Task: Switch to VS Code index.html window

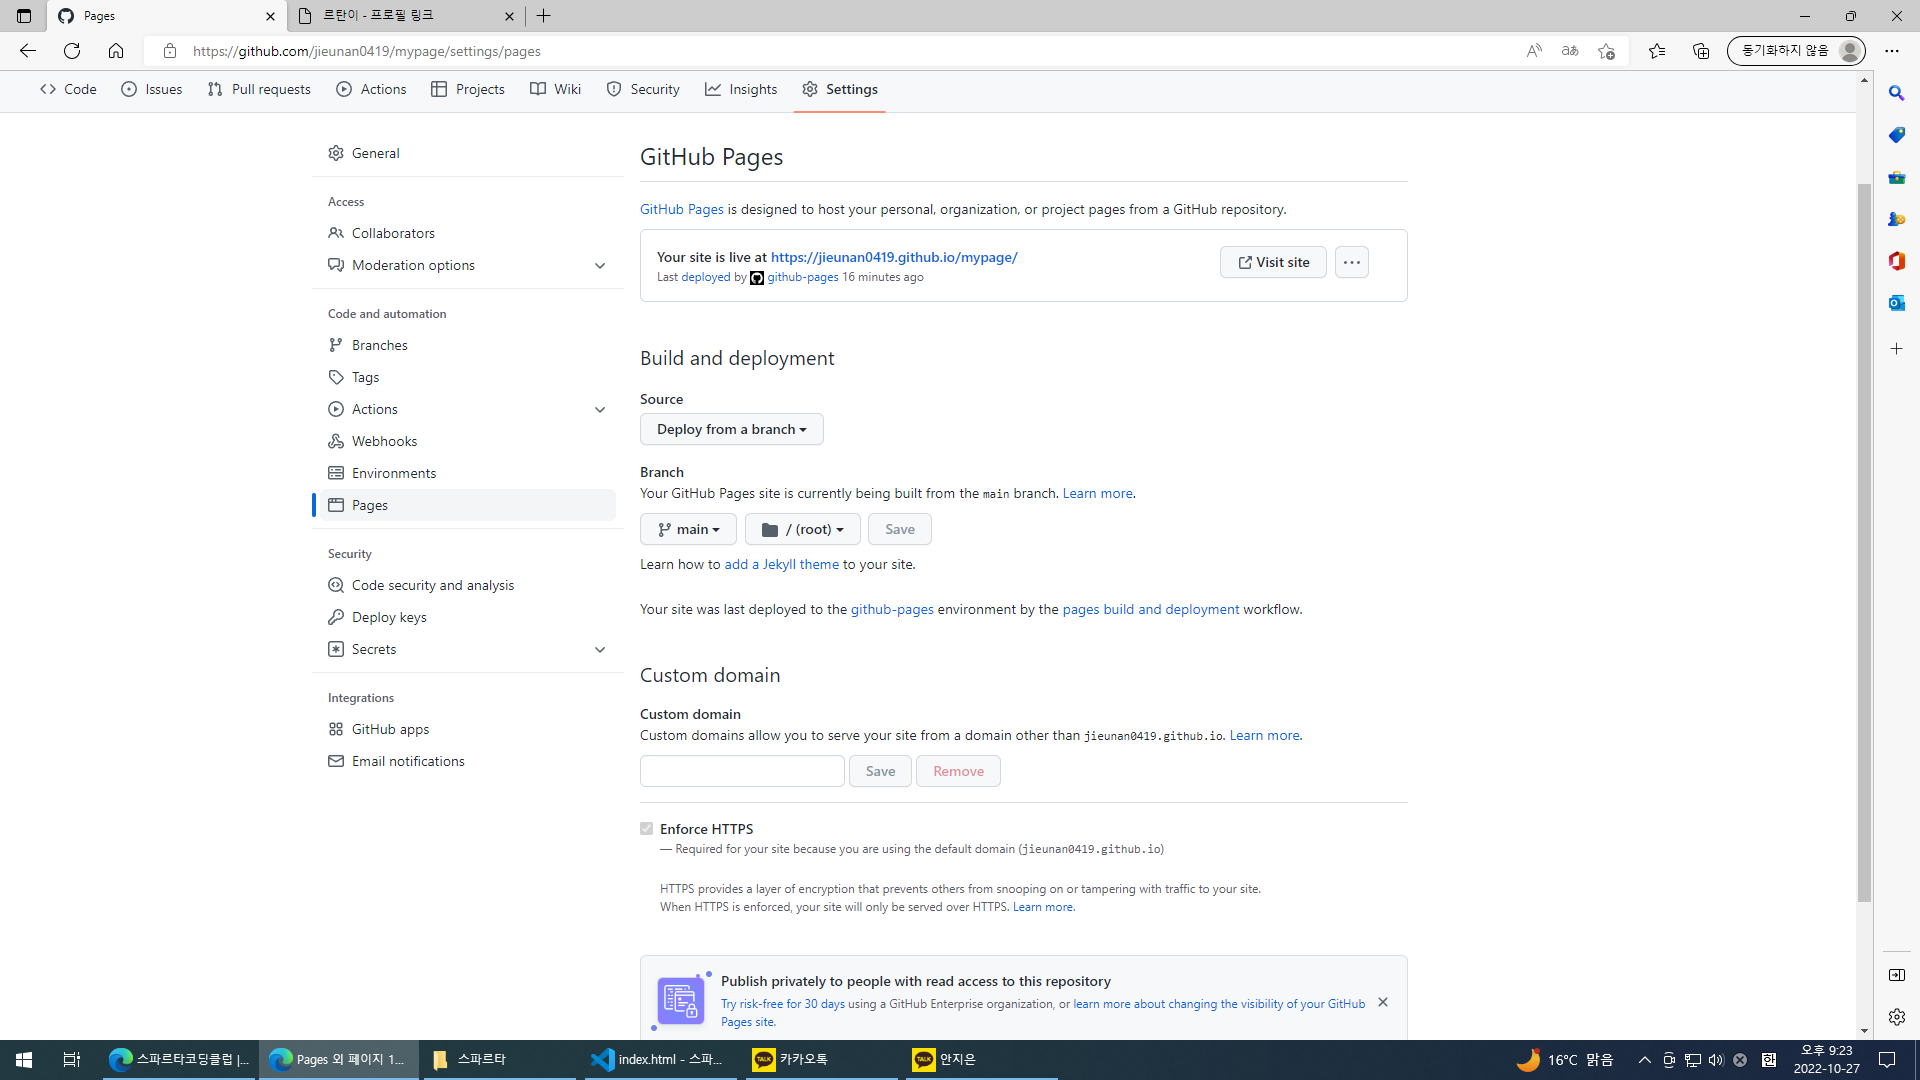Action: 658,1059
